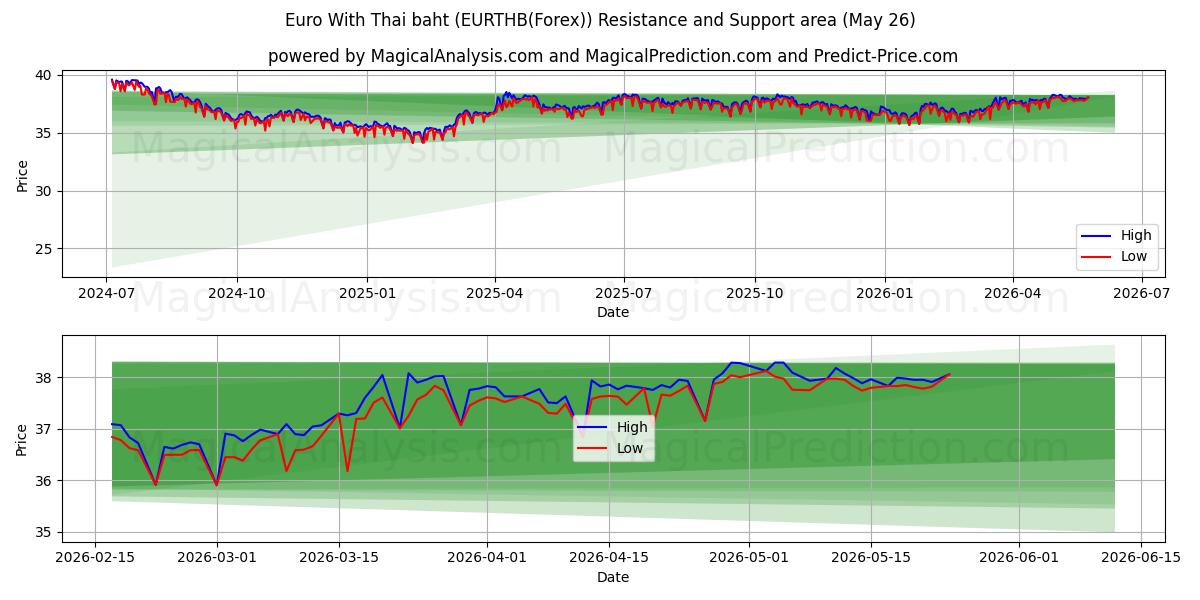Viewport: 1200px width, 600px height.
Task: Click the '36' price tick on lower chart
Action: (x=46, y=481)
